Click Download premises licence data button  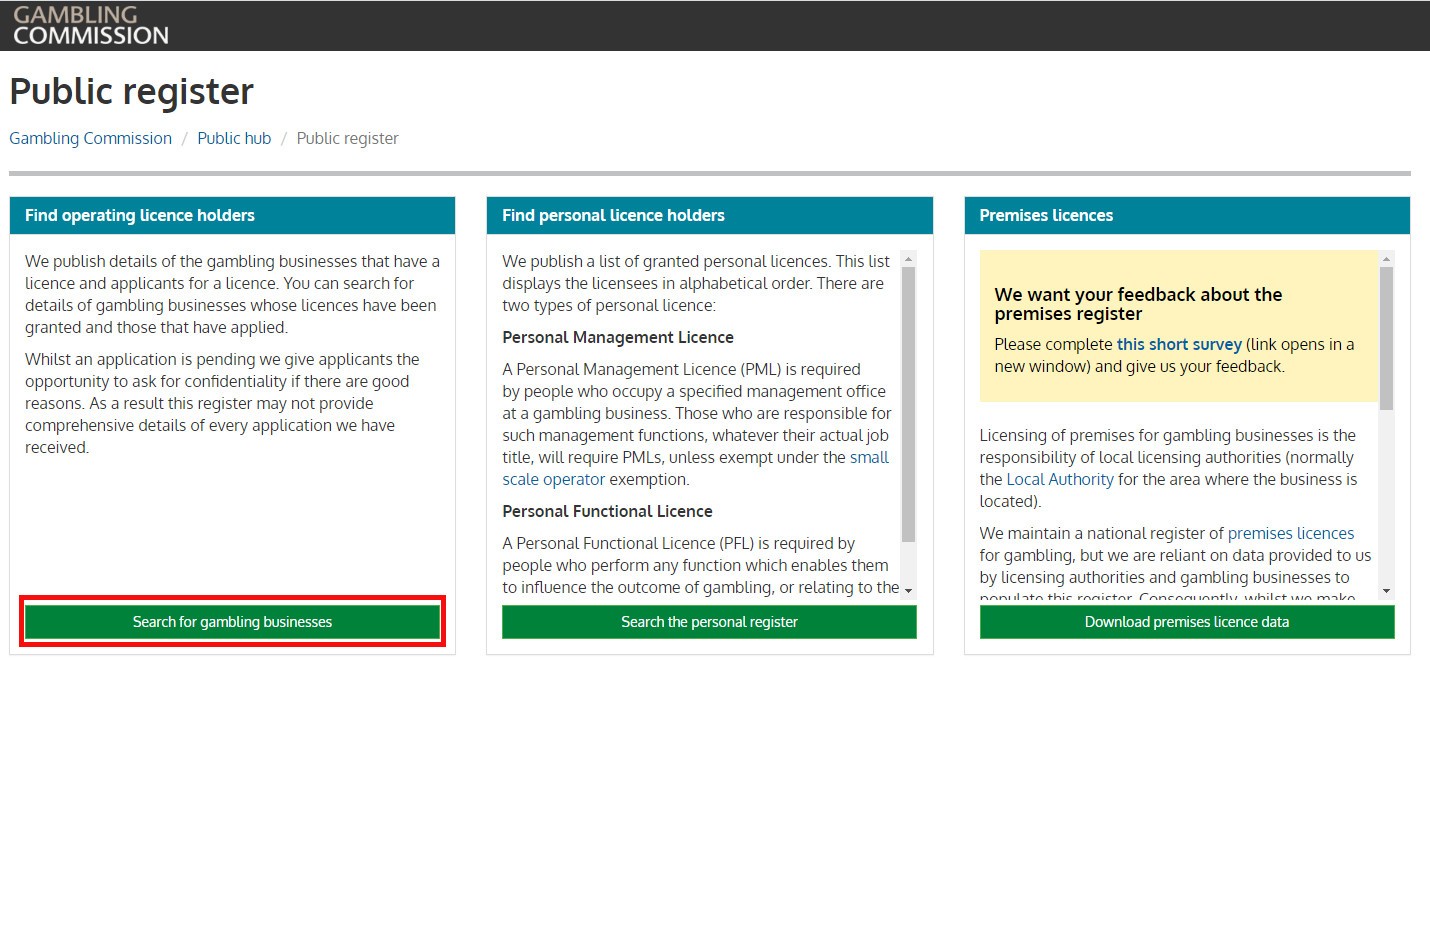[1186, 622]
